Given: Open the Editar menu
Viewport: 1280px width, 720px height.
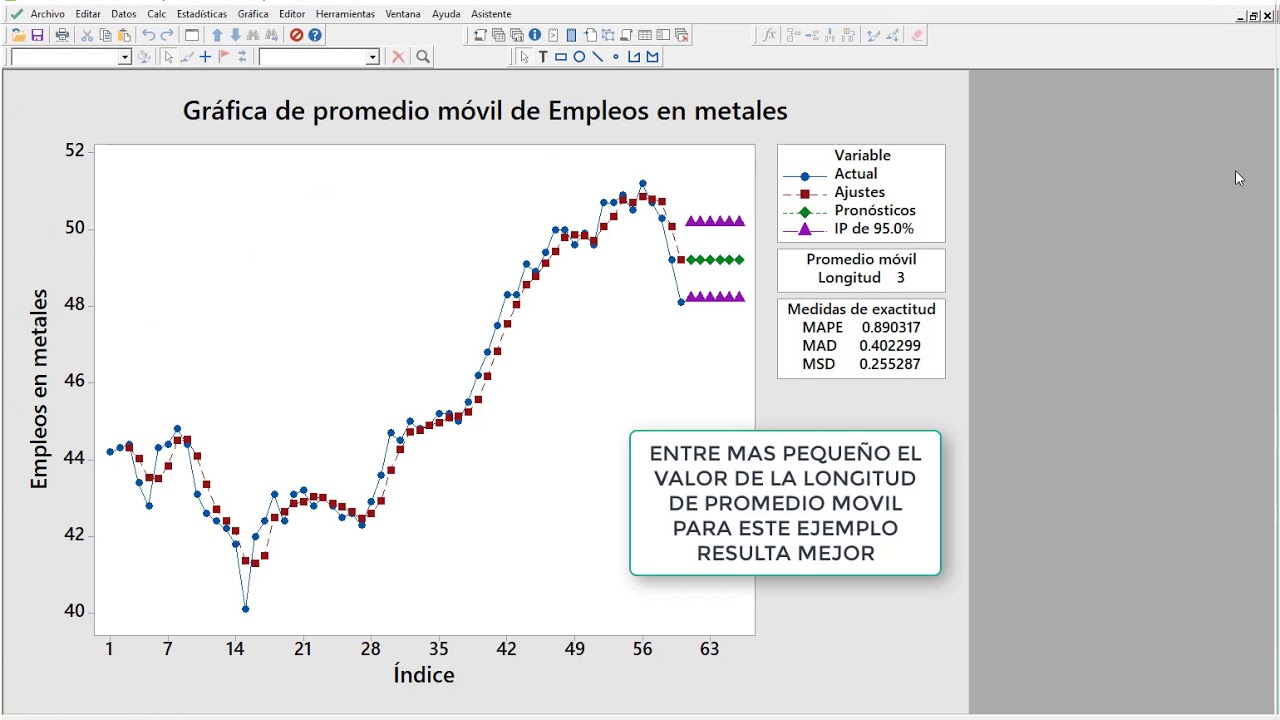Looking at the screenshot, I should (x=88, y=14).
